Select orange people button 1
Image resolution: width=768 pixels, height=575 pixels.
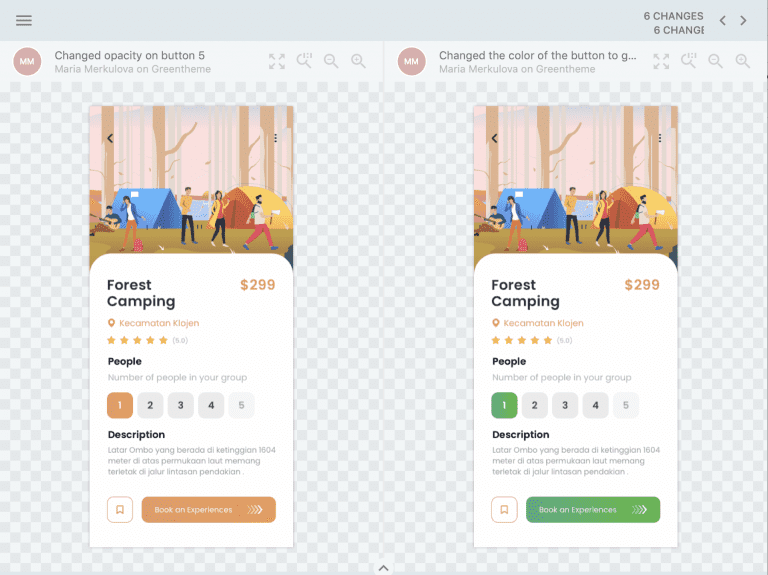point(120,405)
